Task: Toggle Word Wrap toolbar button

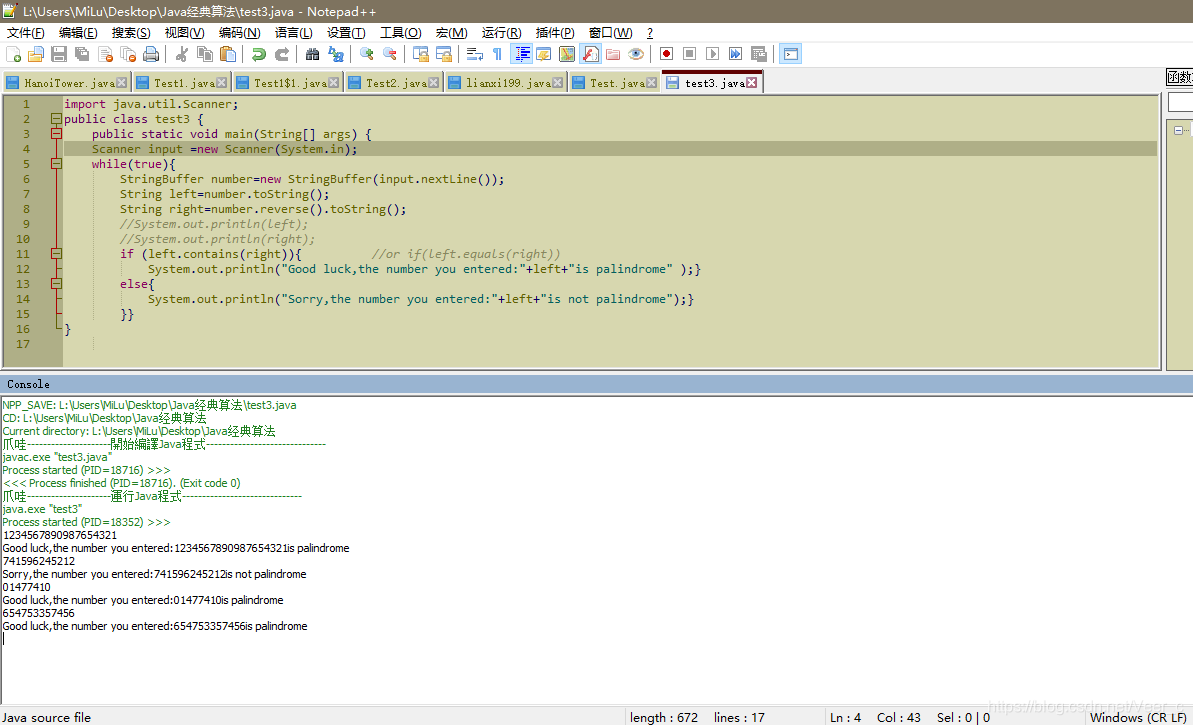Action: 475,54
